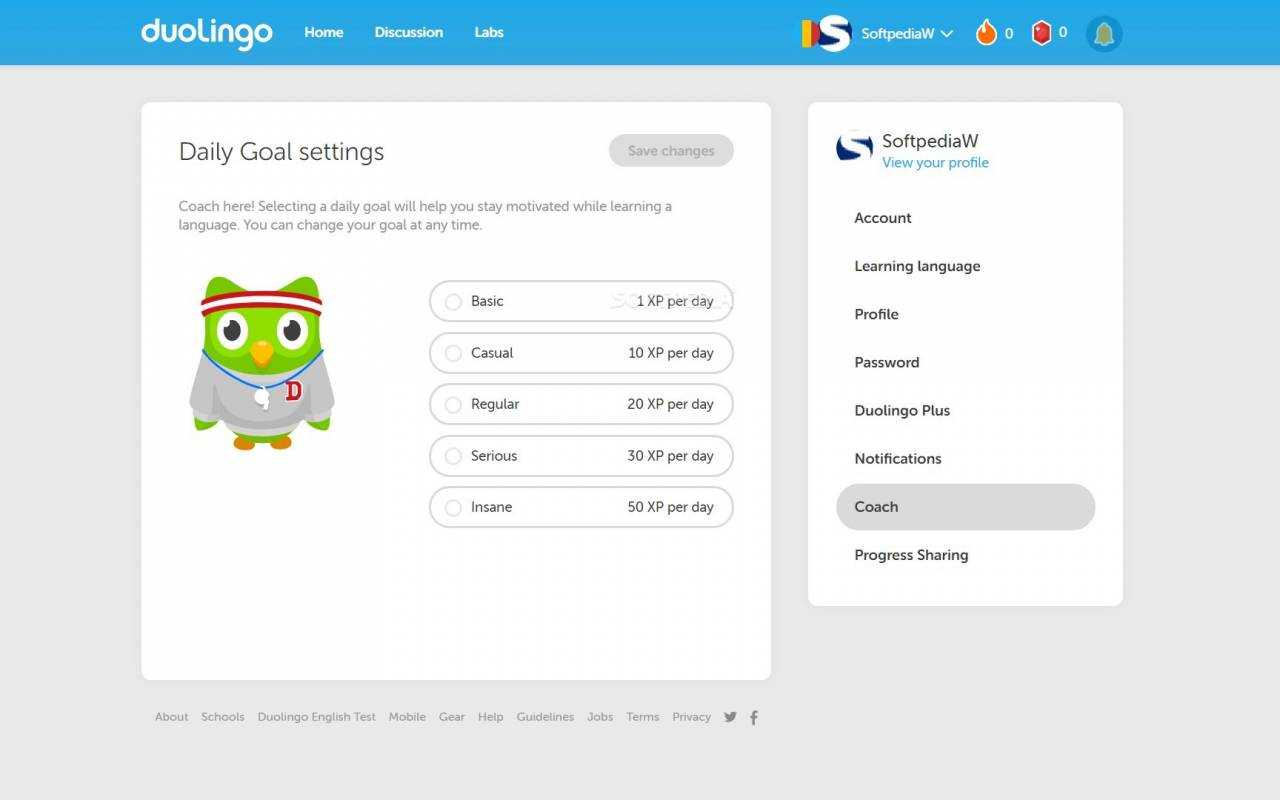
Task: Click the SoftpediaW avatar in the header
Action: pyautogui.click(x=833, y=34)
